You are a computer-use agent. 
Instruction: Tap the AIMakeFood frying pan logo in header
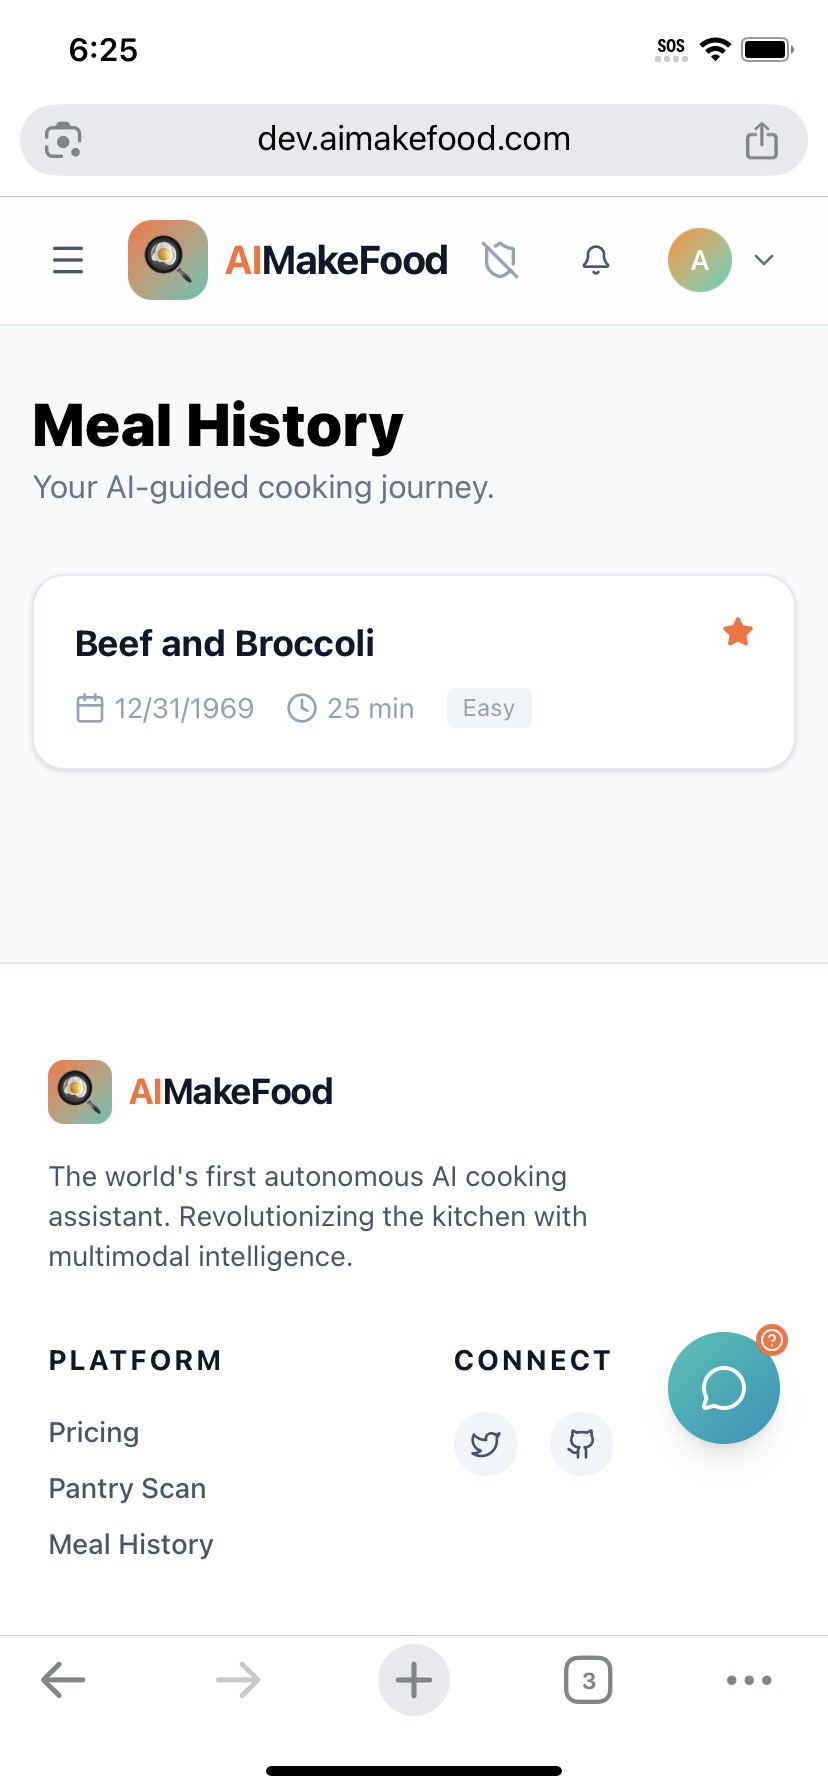(x=168, y=260)
